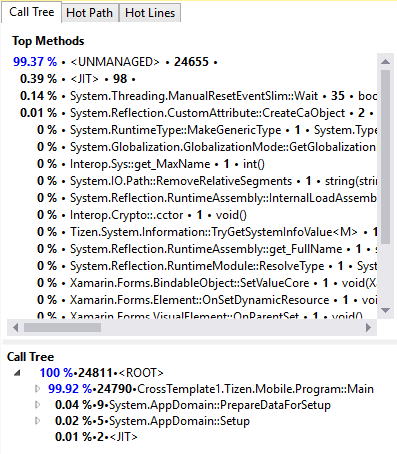
Task: Select the GlobalizationMode::GetGlobalization row
Action: pos(207,147)
